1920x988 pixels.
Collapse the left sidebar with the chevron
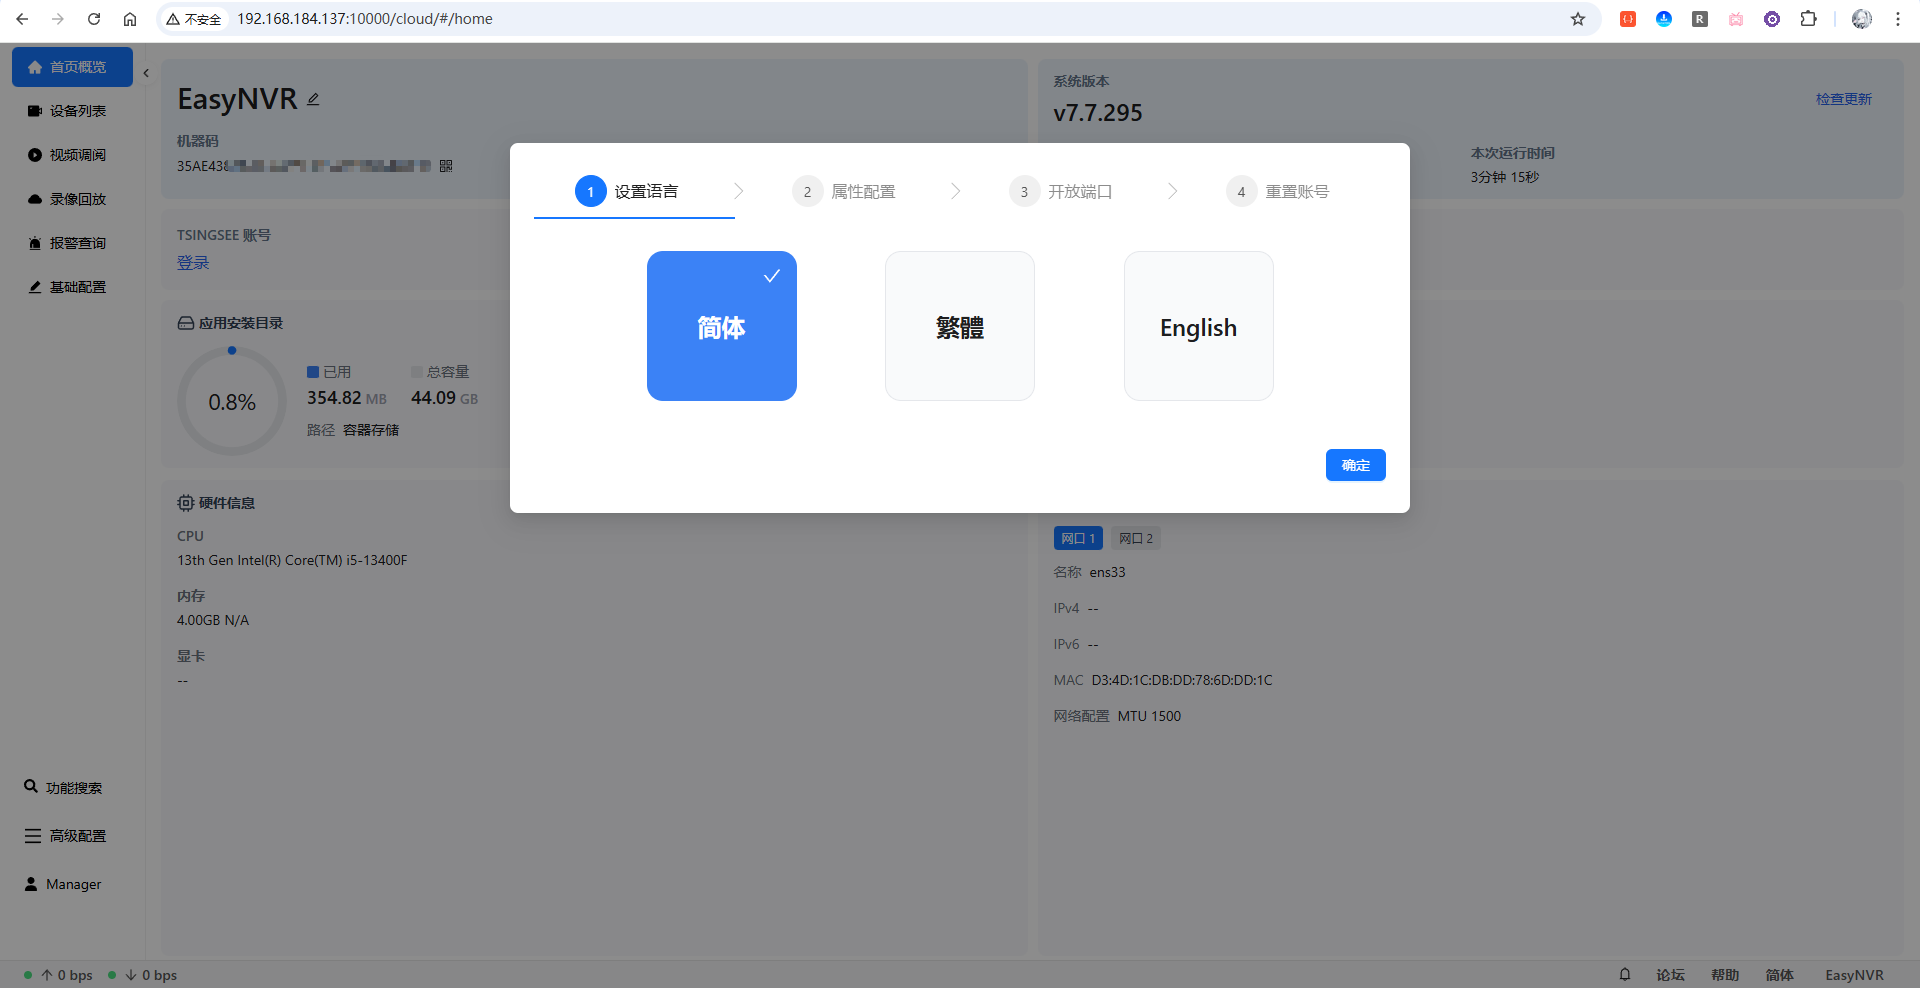[x=146, y=73]
